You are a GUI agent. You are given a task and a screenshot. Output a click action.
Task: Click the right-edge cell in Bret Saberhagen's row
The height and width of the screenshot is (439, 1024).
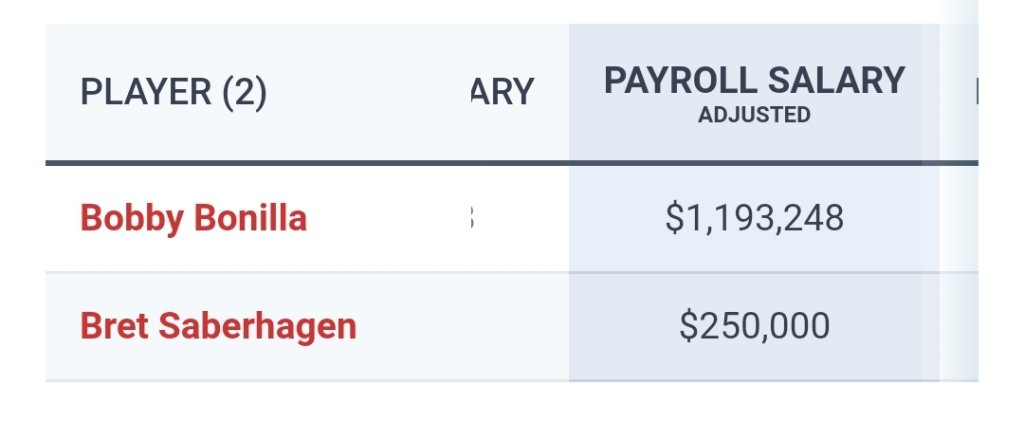[x=958, y=327]
